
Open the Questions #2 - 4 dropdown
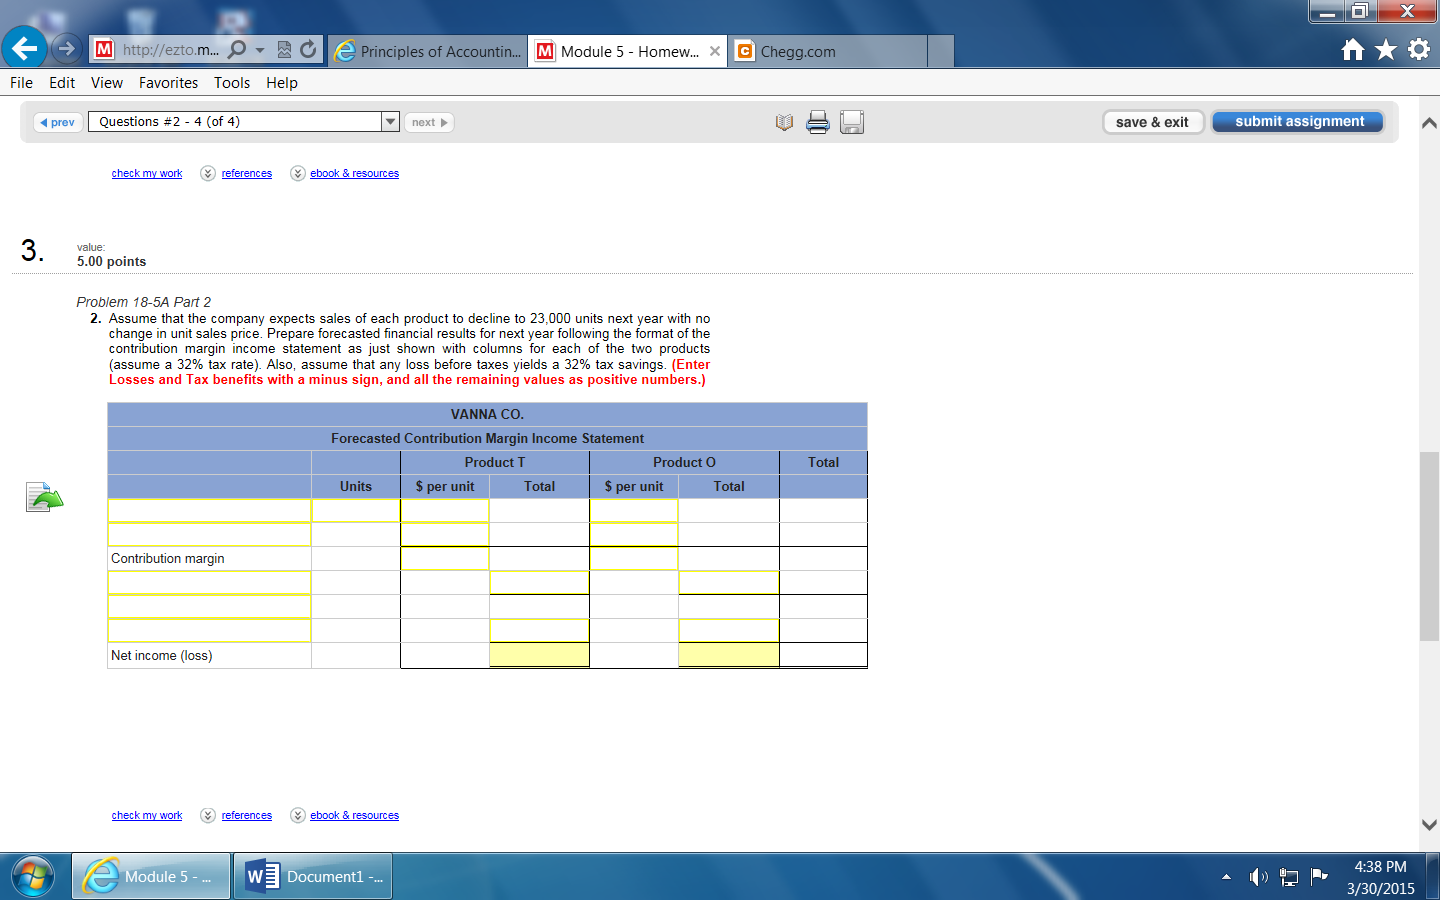pyautogui.click(x=390, y=121)
